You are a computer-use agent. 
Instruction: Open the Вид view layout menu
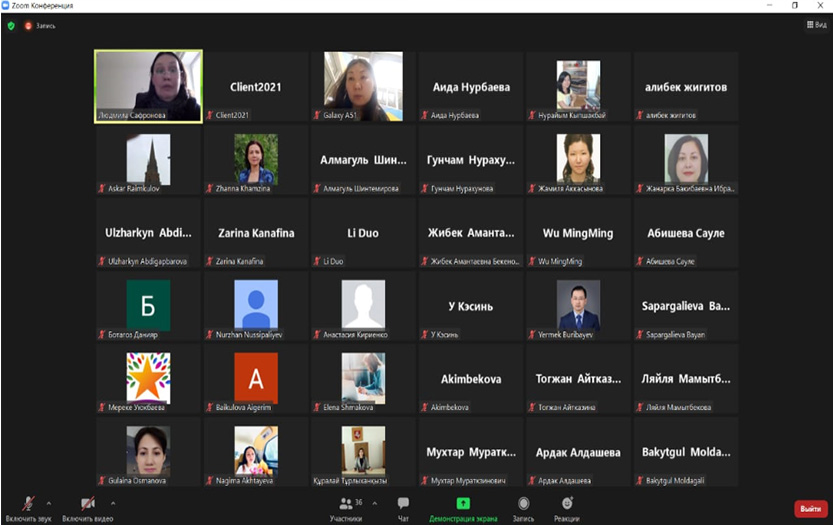[x=814, y=25]
